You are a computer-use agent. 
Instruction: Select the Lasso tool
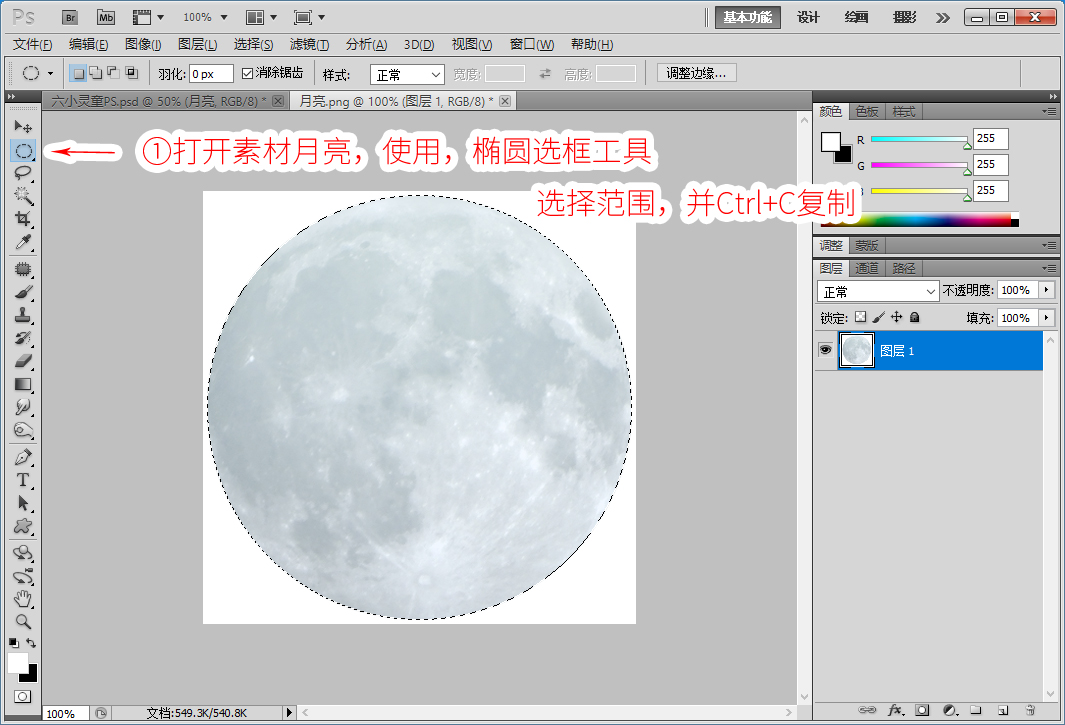tap(23, 173)
